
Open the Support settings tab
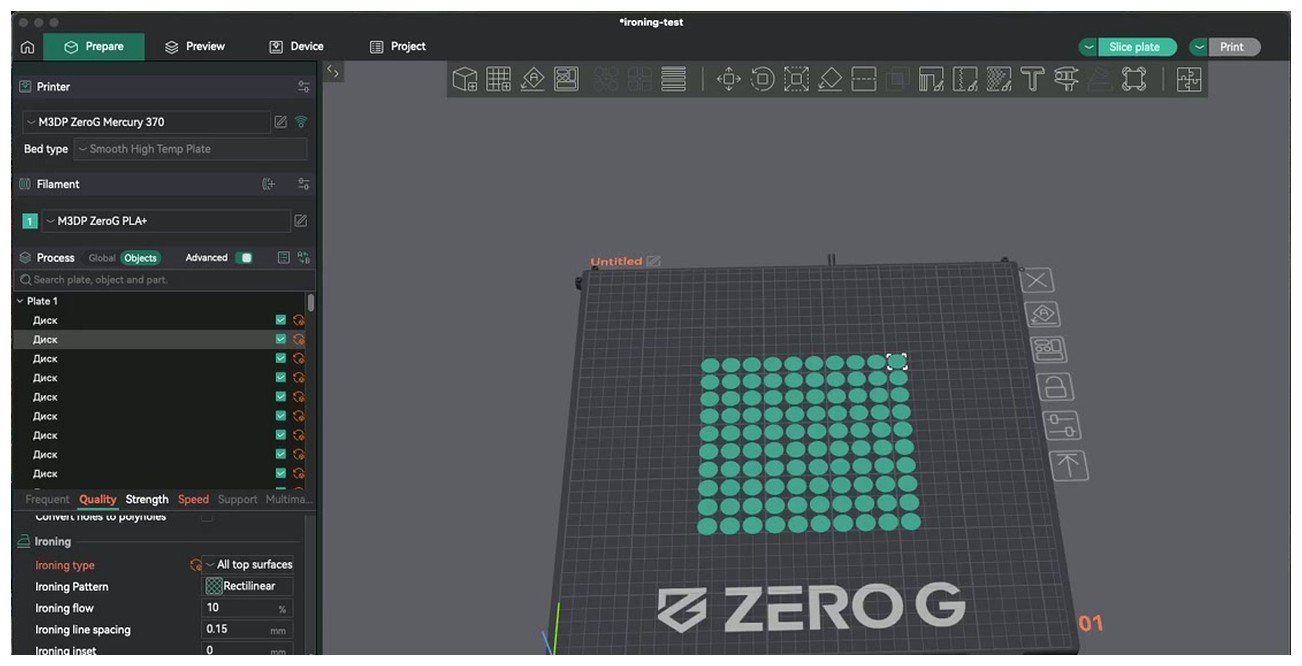point(237,499)
